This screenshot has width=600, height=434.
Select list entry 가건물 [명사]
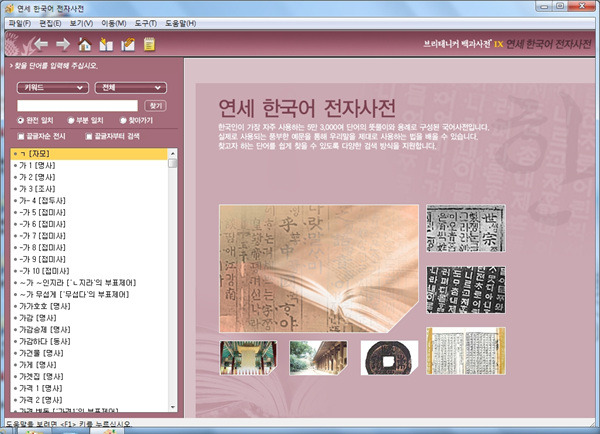pyautogui.click(x=89, y=353)
